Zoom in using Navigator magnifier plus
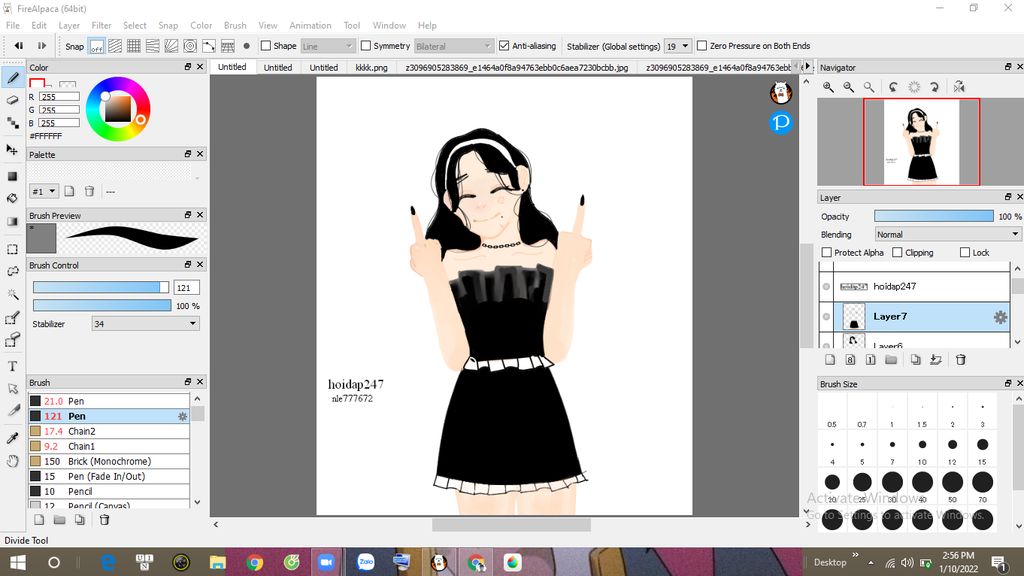The image size is (1024, 576). (x=828, y=87)
